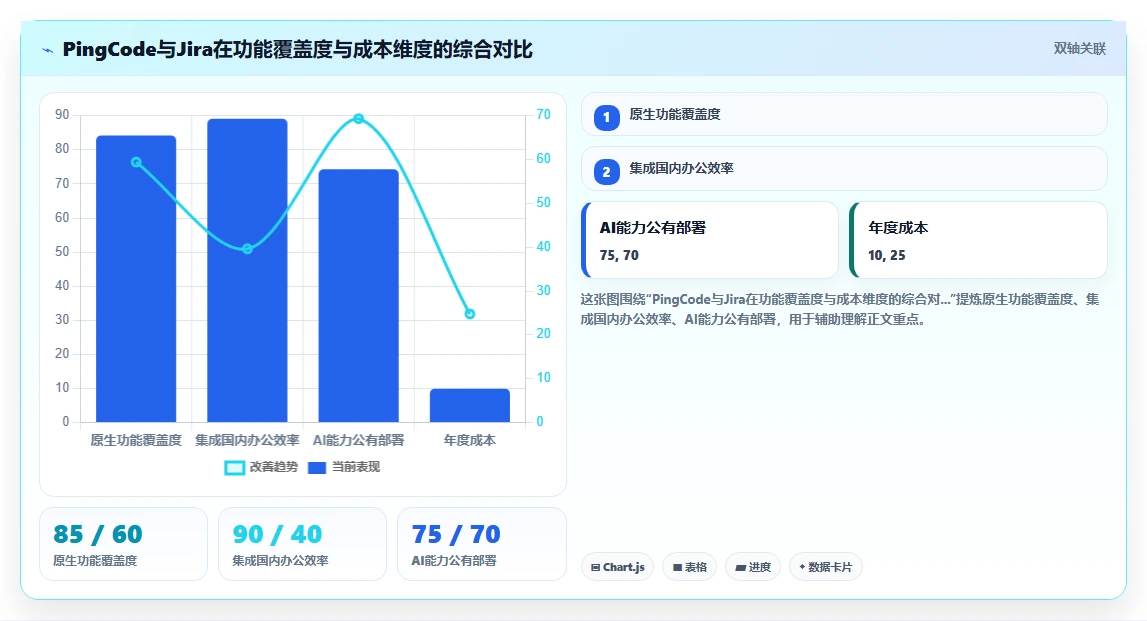Click the Chart.js tag

click(617, 567)
